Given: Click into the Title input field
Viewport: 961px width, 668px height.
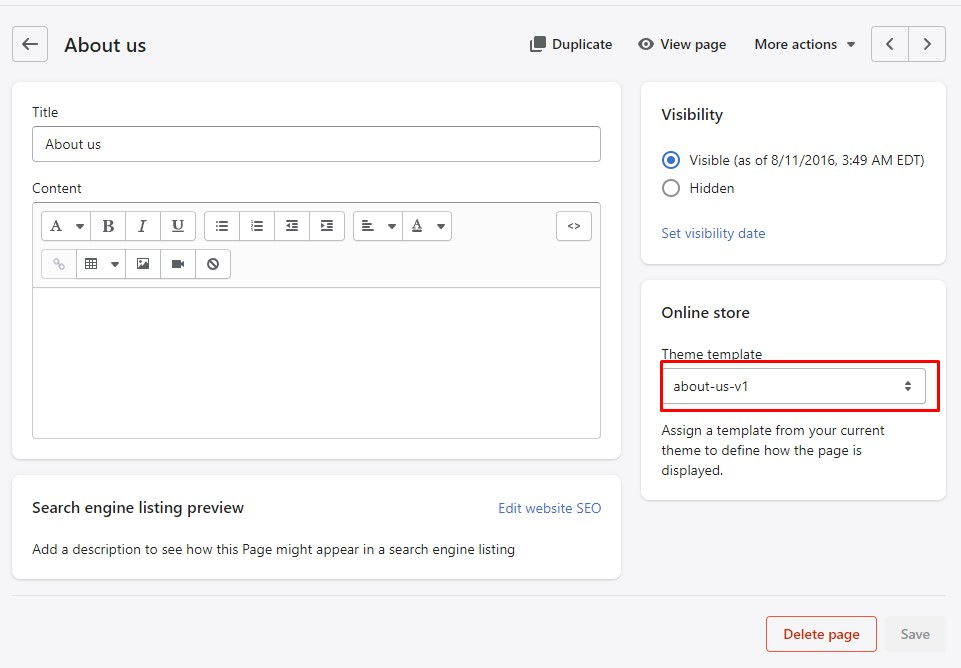Looking at the screenshot, I should [316, 144].
